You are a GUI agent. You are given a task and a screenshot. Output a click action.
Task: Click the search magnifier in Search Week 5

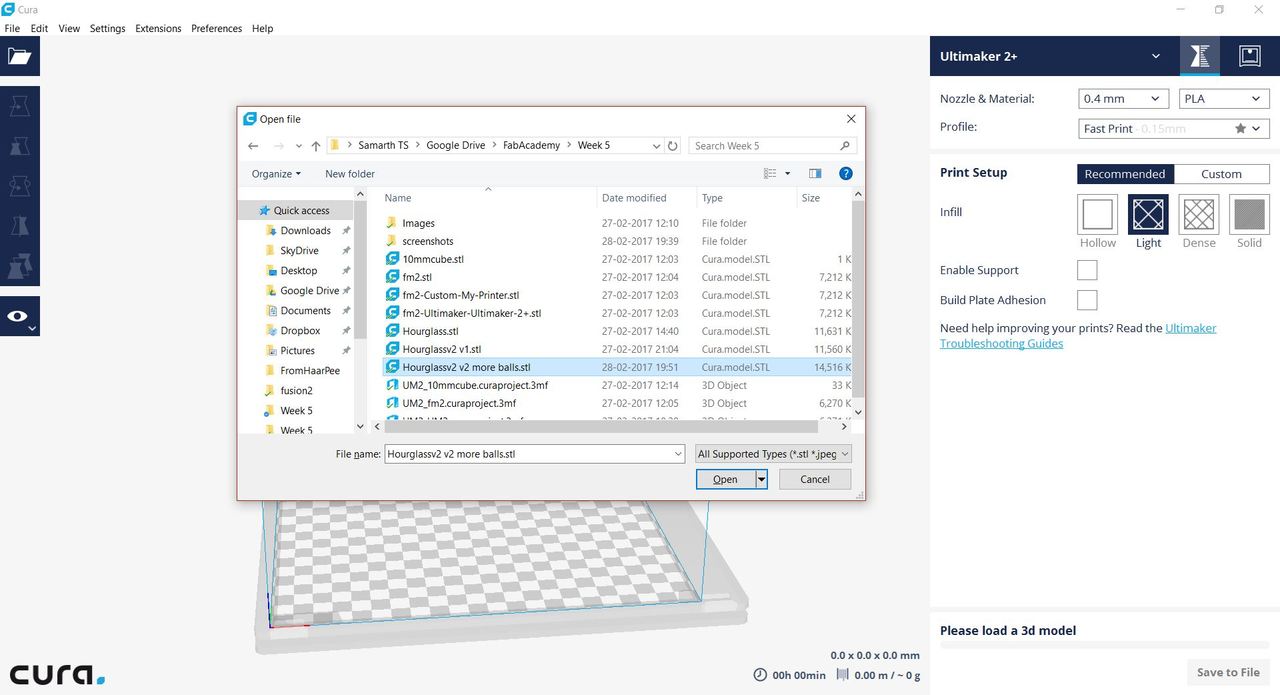pos(846,146)
